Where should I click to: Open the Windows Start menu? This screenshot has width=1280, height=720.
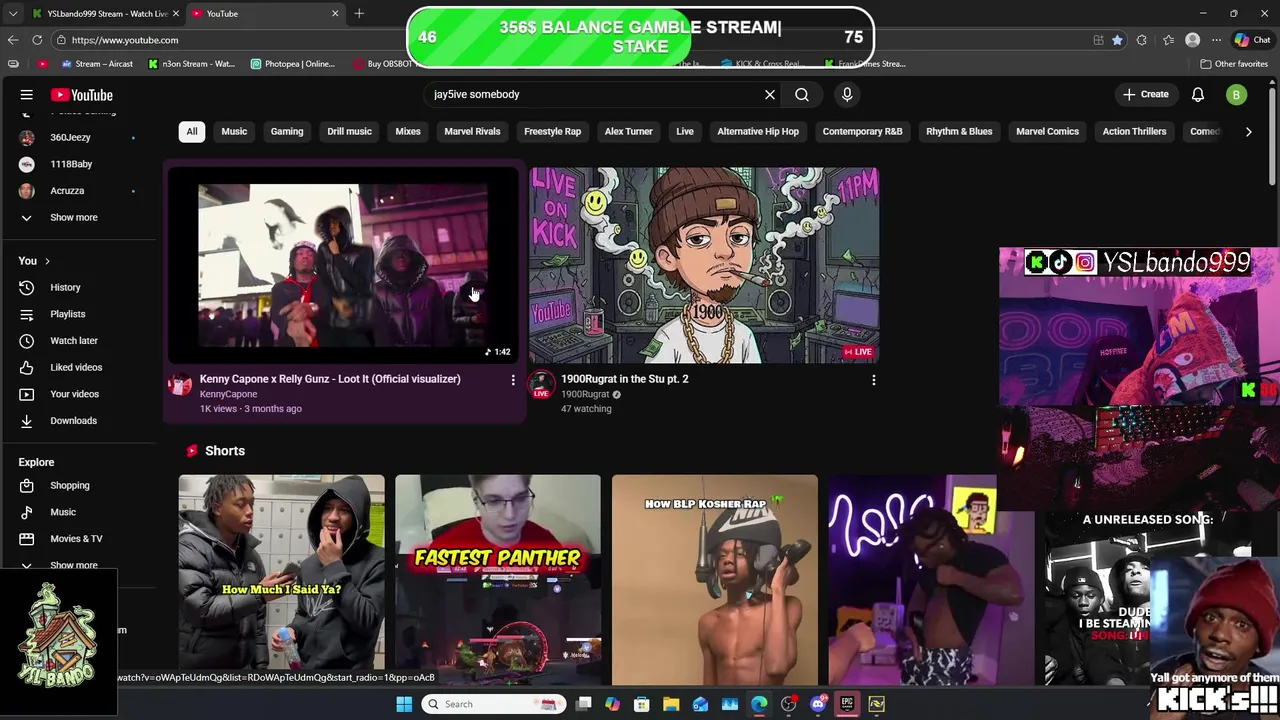404,704
